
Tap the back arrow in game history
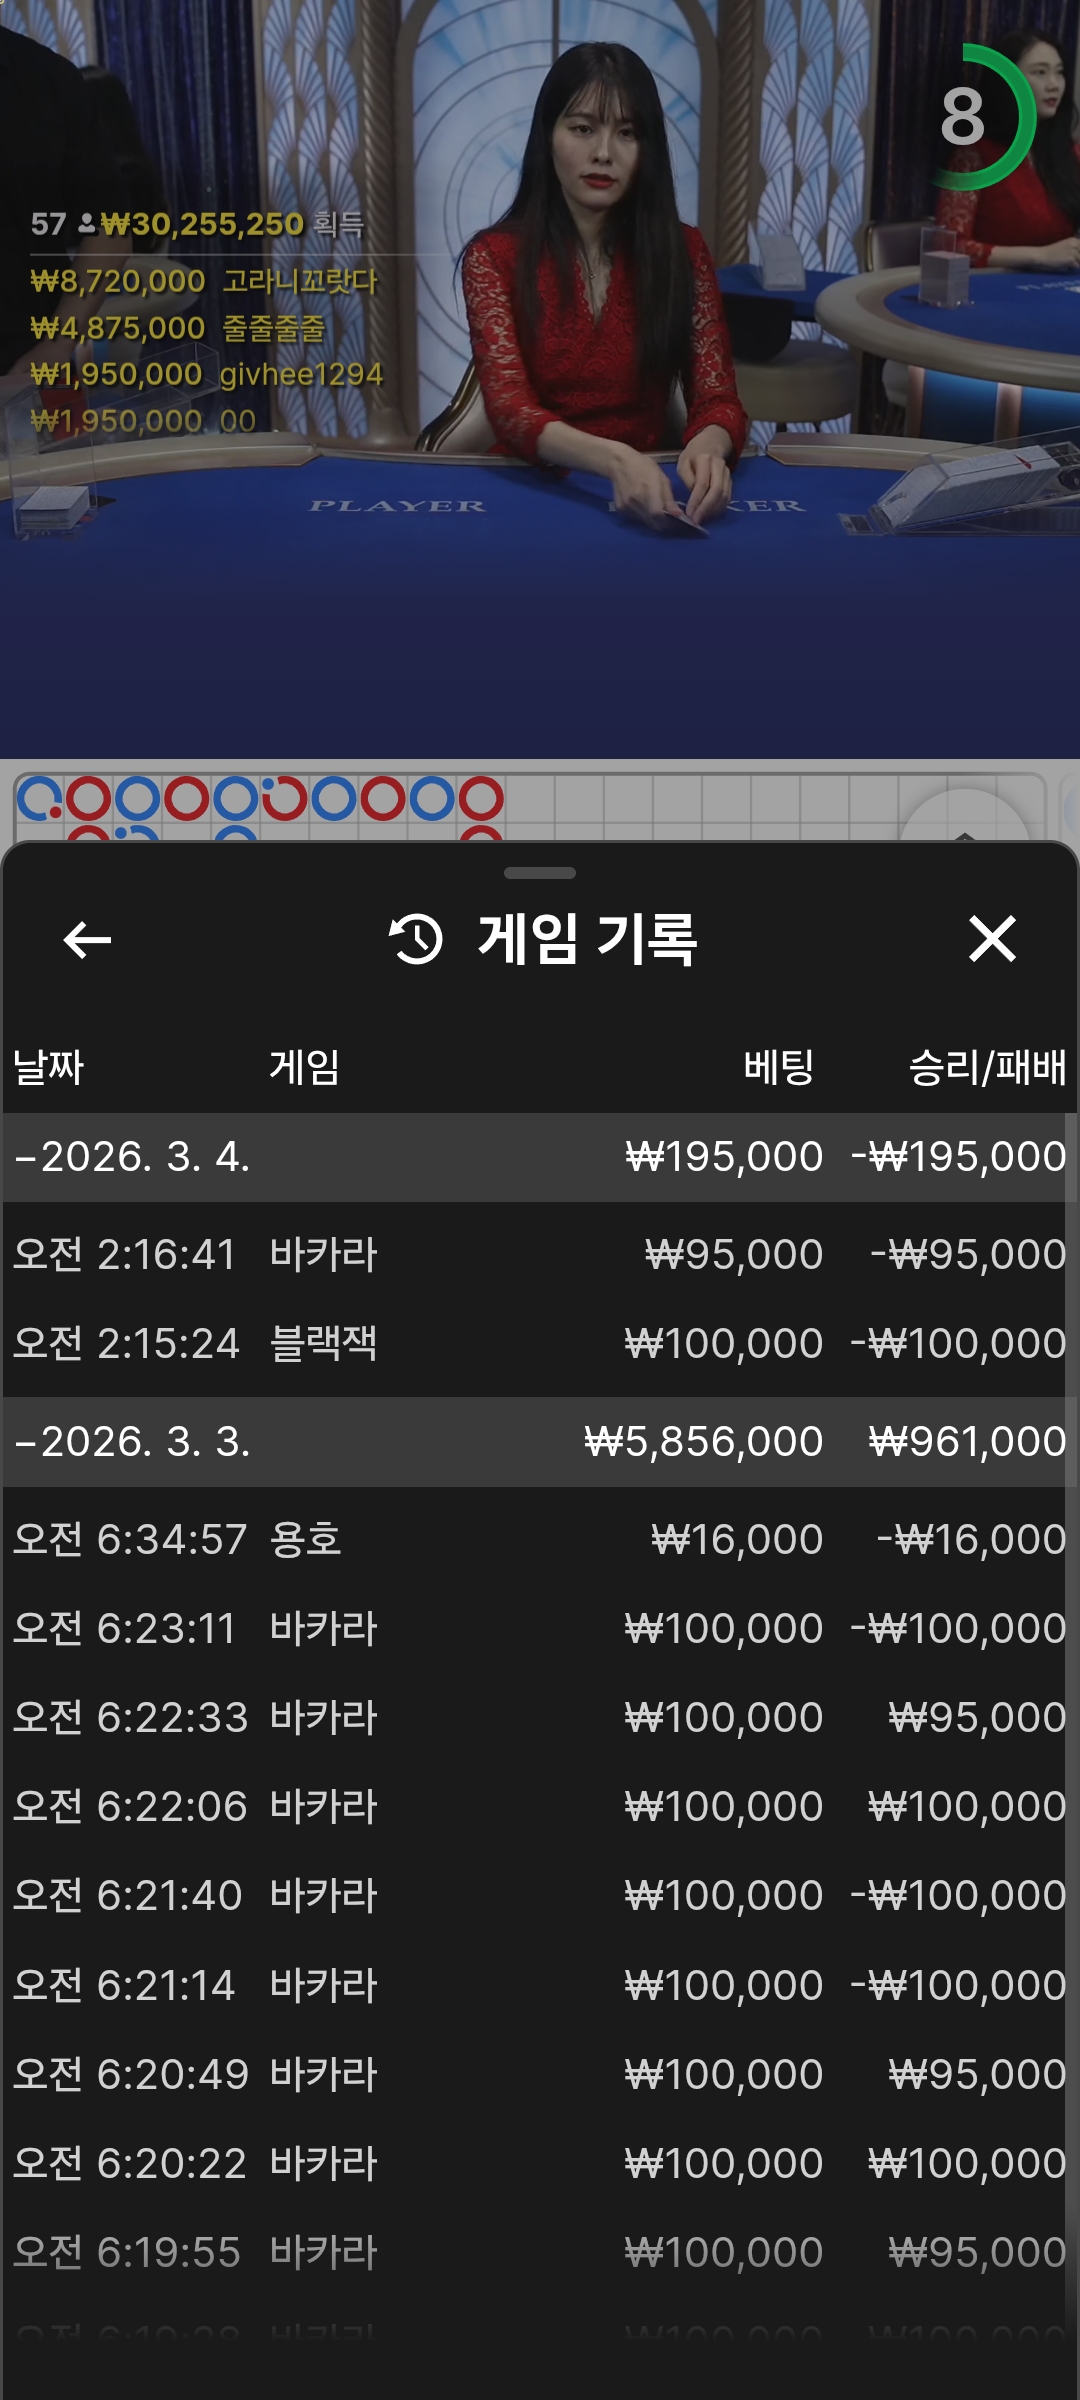pyautogui.click(x=87, y=940)
